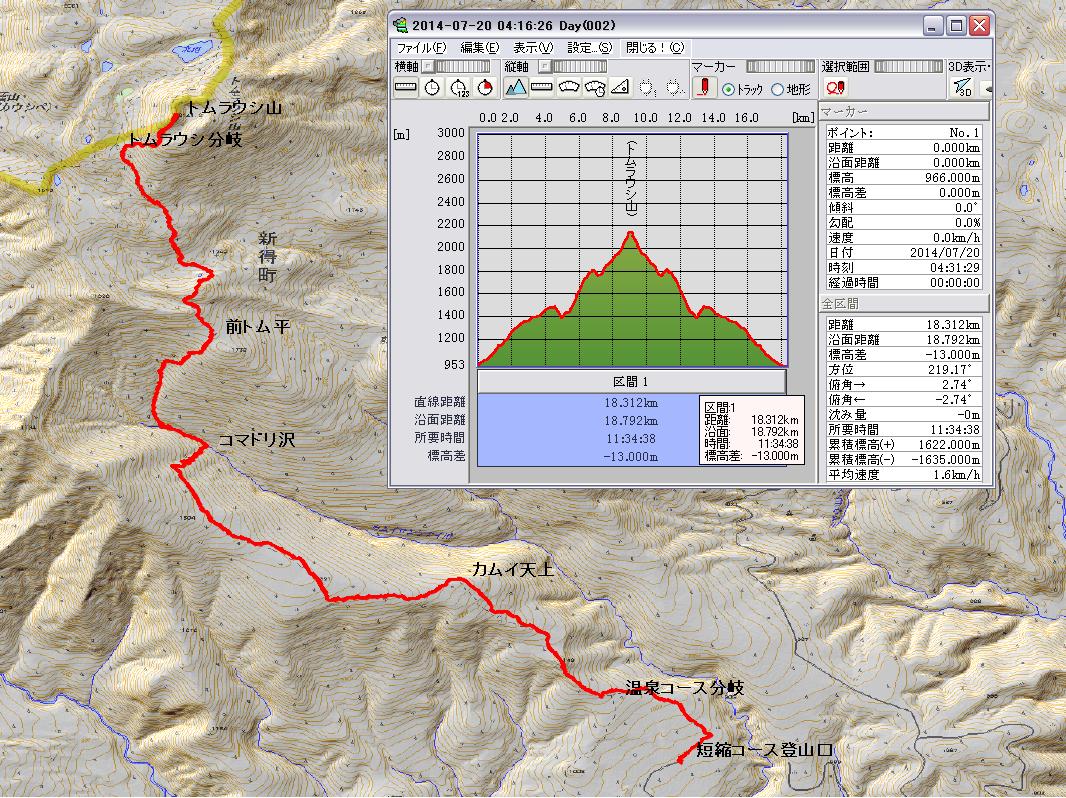Click the 所要時間 11:34:38 in blue summary

point(631,438)
